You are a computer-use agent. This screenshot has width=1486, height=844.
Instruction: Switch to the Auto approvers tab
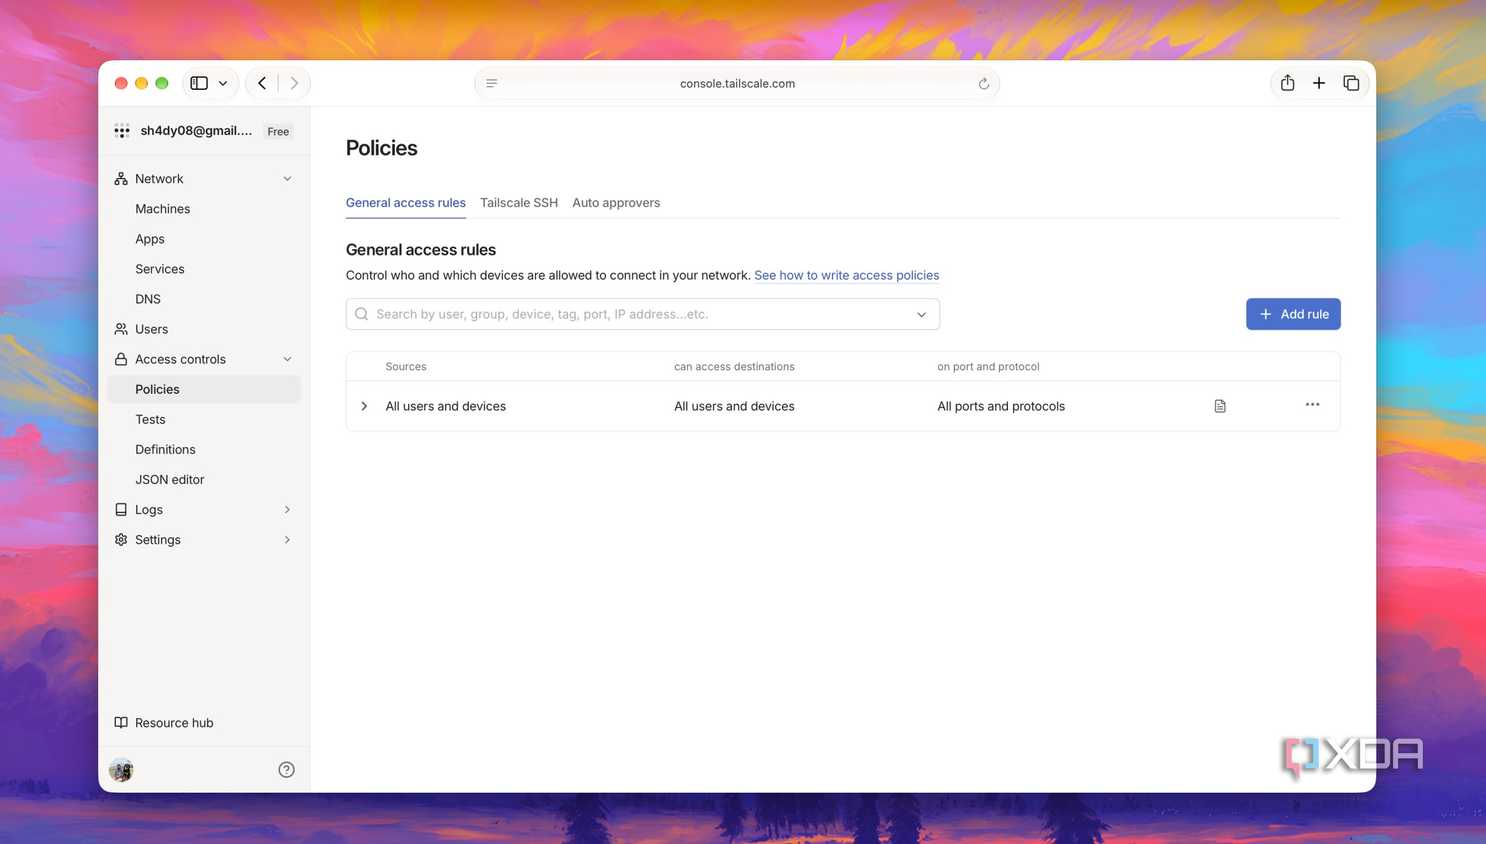click(616, 202)
